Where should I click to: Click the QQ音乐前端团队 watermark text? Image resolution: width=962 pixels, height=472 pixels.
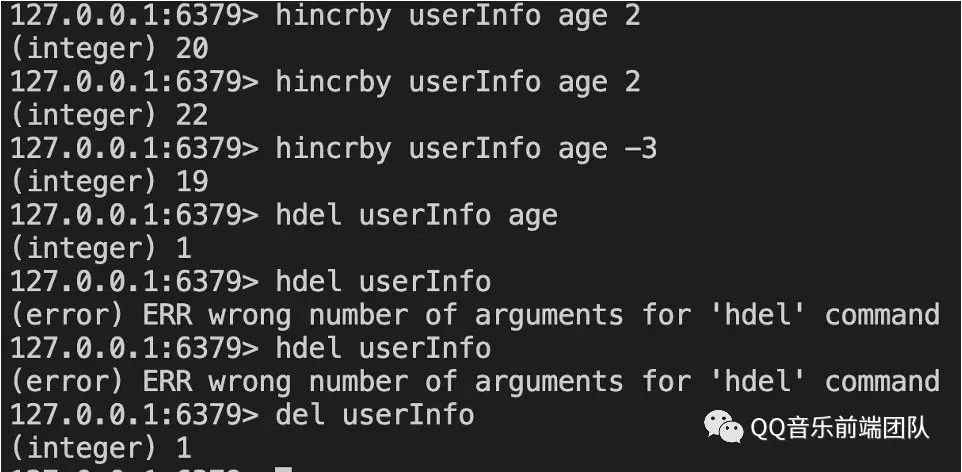click(x=840, y=429)
